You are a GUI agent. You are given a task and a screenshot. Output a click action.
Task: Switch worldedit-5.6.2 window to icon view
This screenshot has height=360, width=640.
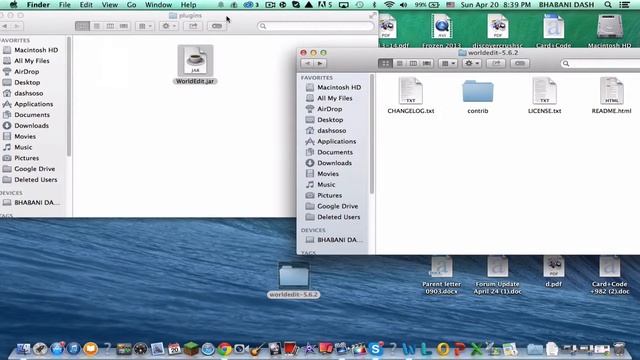coord(385,64)
